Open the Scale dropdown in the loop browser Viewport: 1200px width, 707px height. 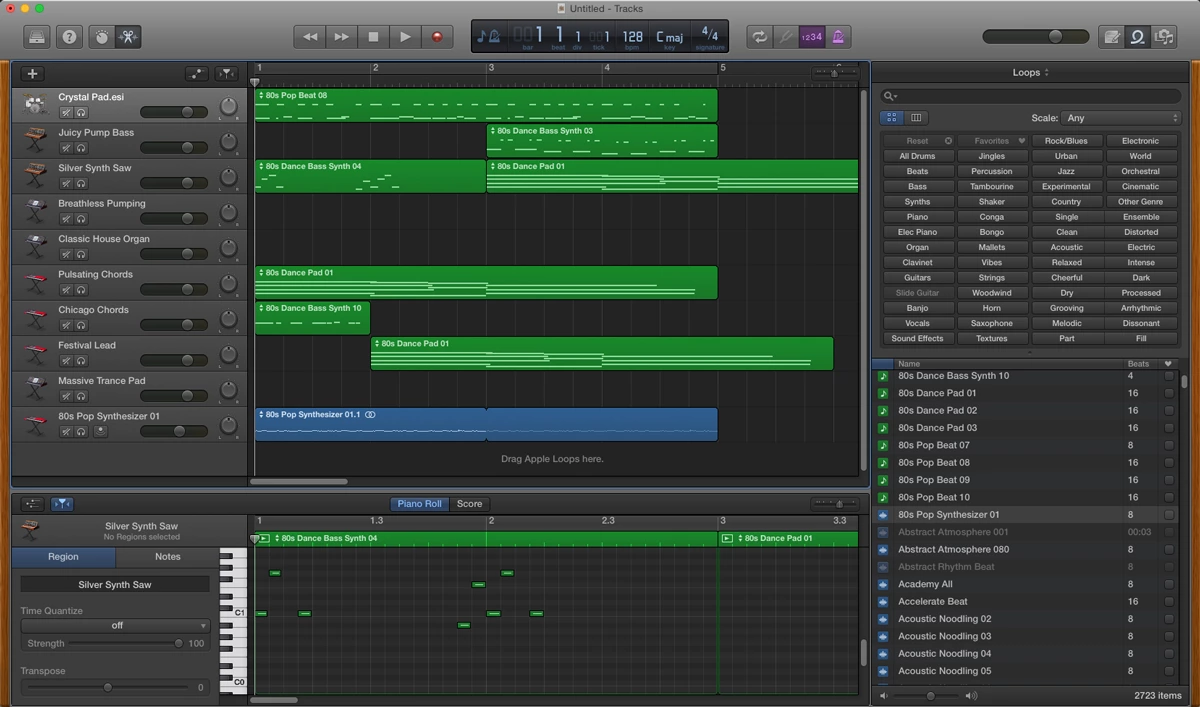[1121, 118]
